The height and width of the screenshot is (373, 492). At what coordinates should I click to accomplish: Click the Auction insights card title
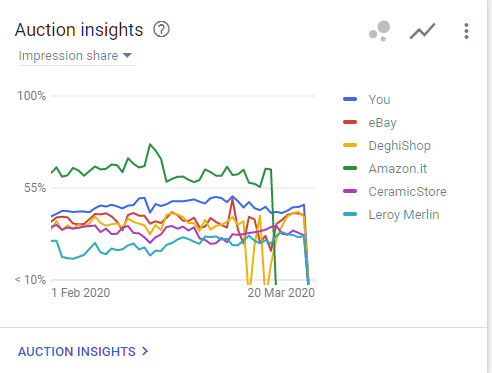pos(79,30)
